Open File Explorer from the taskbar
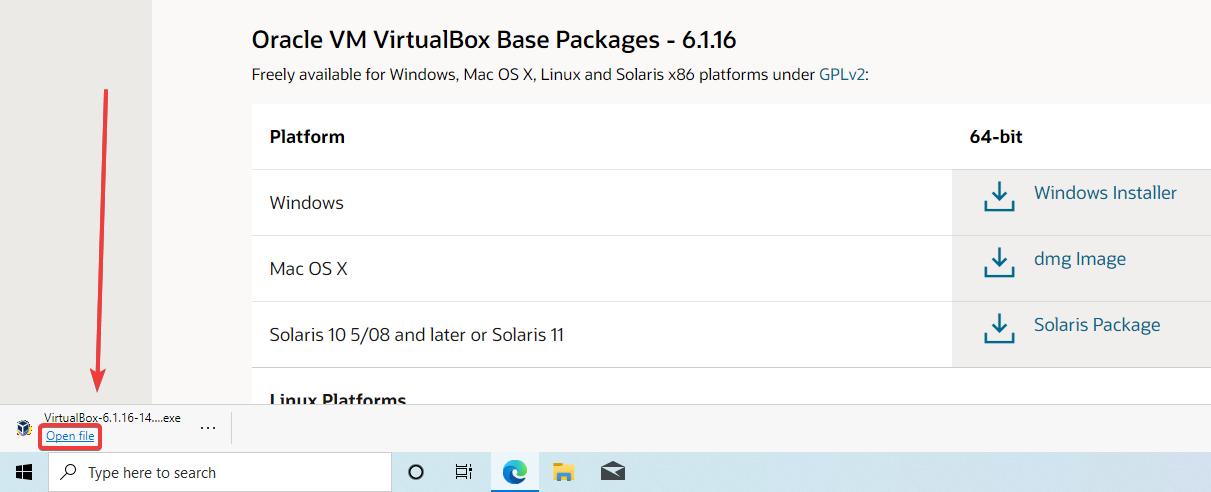Viewport: 1211px width, 492px height. [x=564, y=472]
